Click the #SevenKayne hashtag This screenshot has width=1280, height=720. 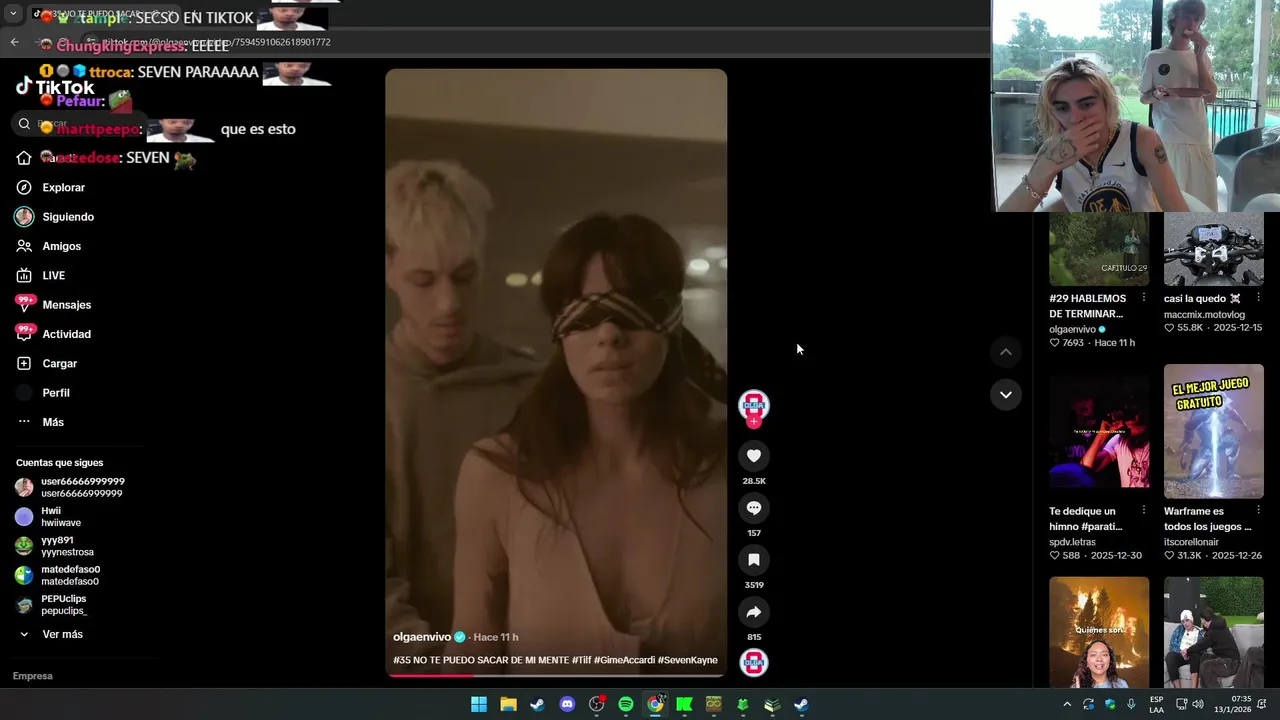688,660
